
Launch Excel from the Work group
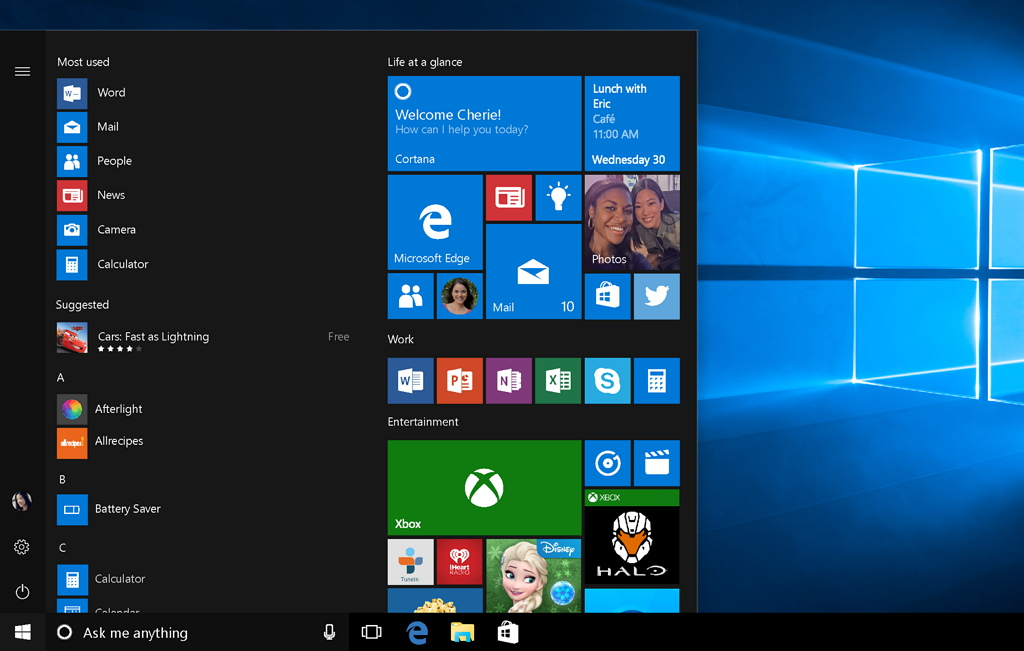tap(558, 380)
